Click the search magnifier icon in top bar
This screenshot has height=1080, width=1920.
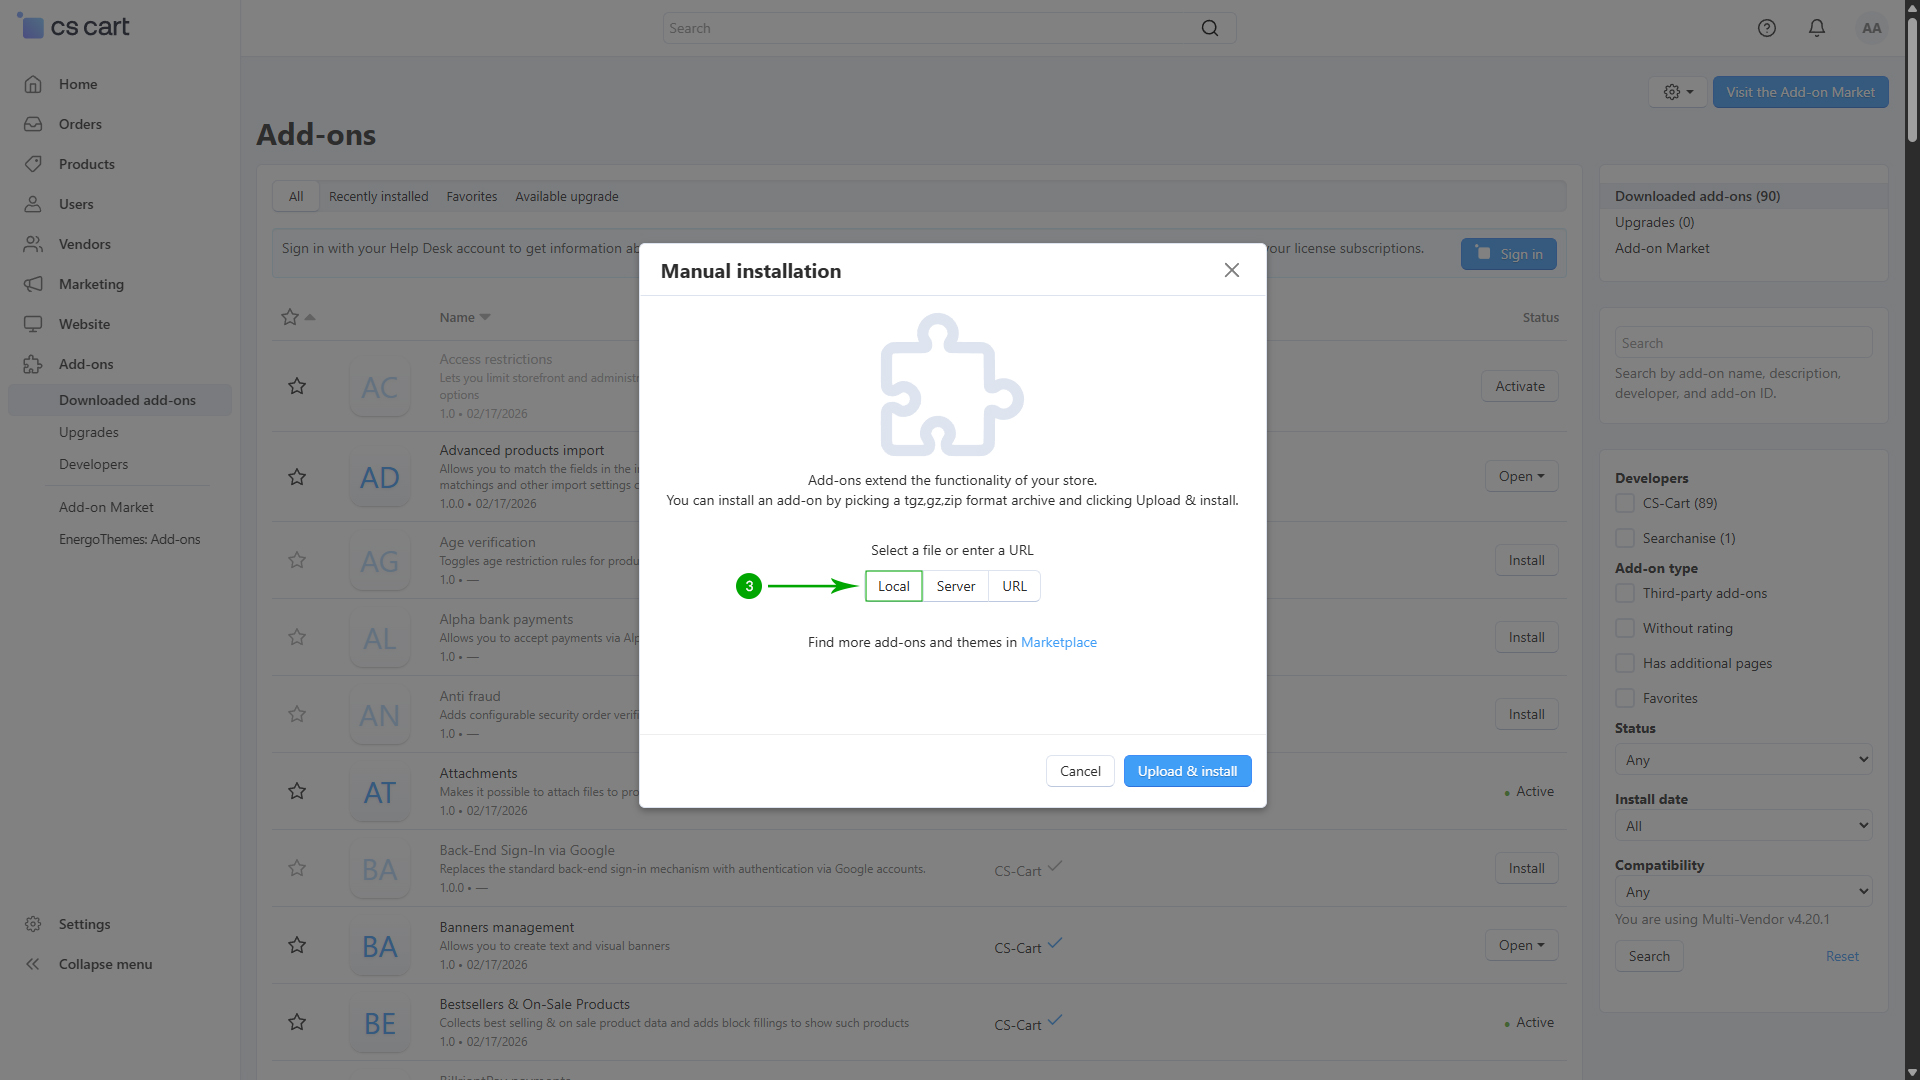(1210, 28)
